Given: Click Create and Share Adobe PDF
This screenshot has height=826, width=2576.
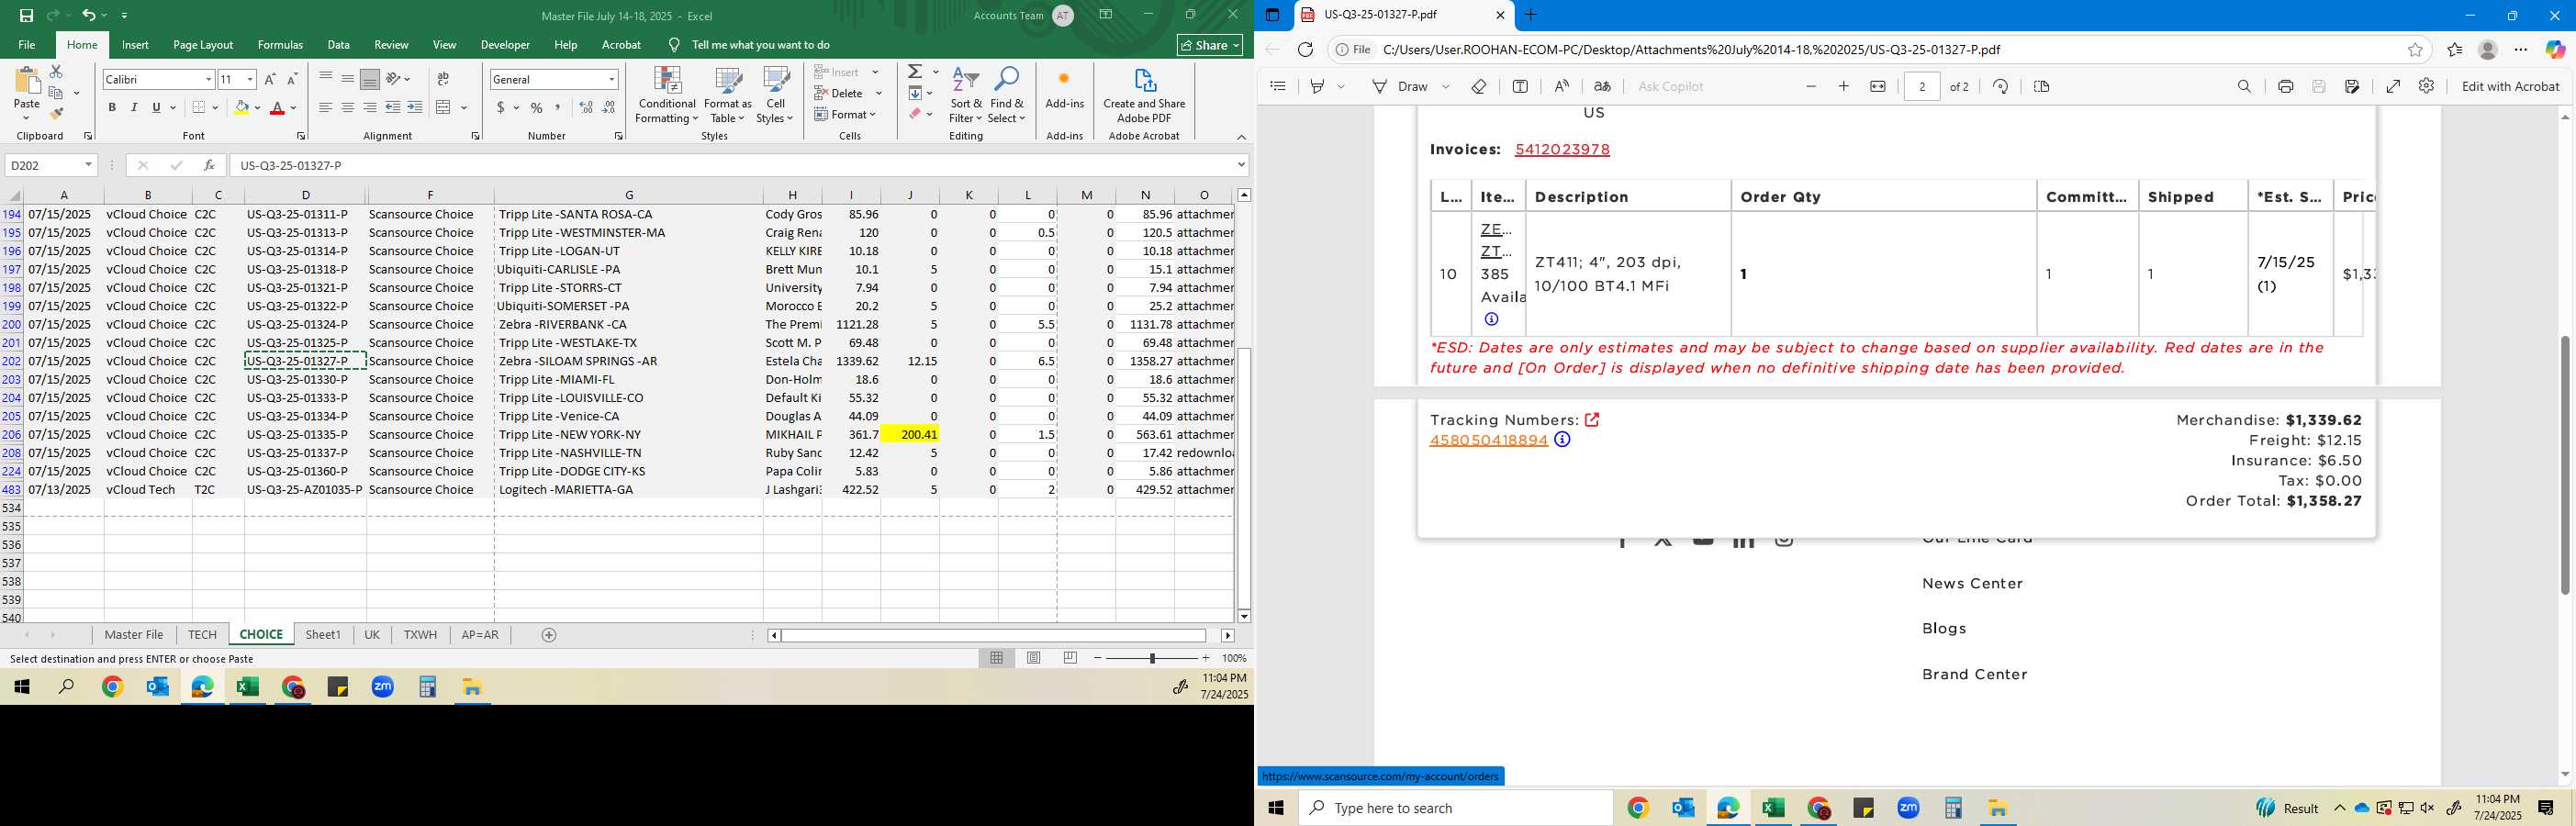Looking at the screenshot, I should [1144, 96].
